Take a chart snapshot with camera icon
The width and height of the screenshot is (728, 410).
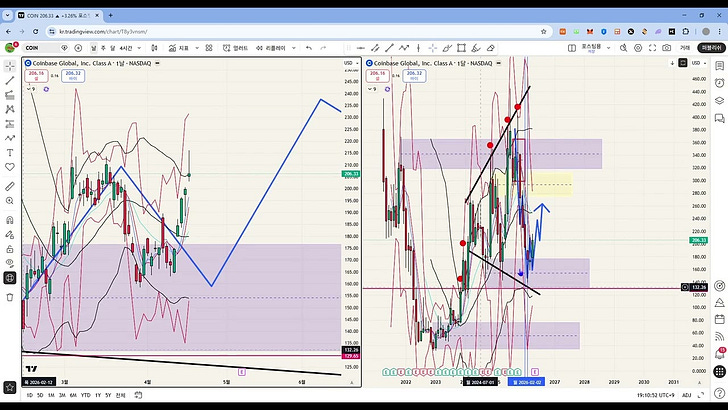point(667,48)
